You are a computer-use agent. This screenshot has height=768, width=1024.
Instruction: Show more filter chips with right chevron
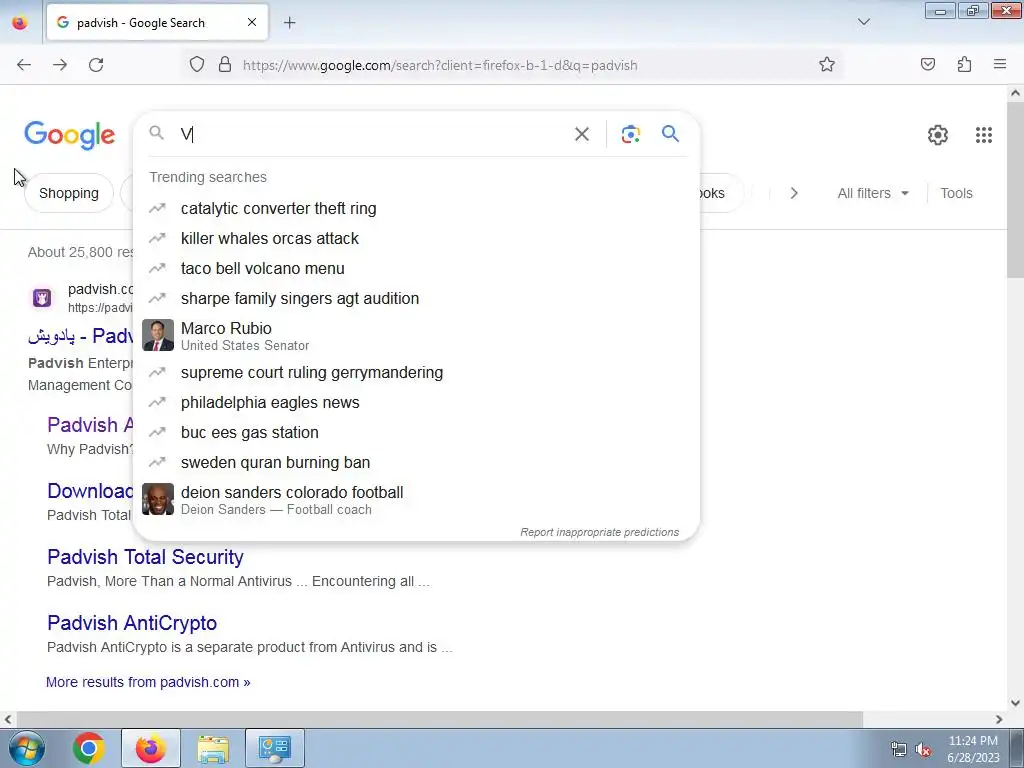click(794, 193)
